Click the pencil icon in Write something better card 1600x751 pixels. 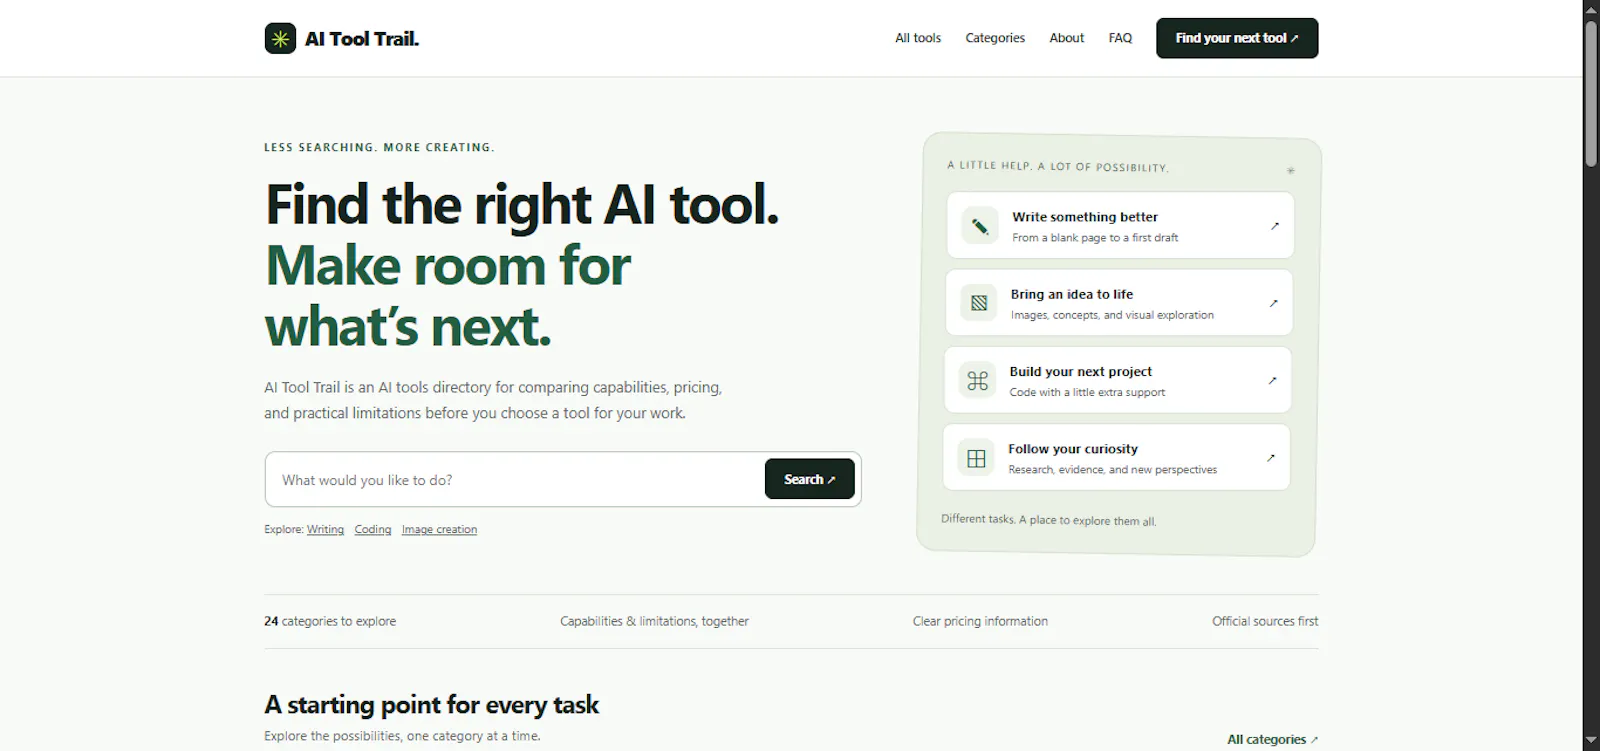click(x=980, y=226)
